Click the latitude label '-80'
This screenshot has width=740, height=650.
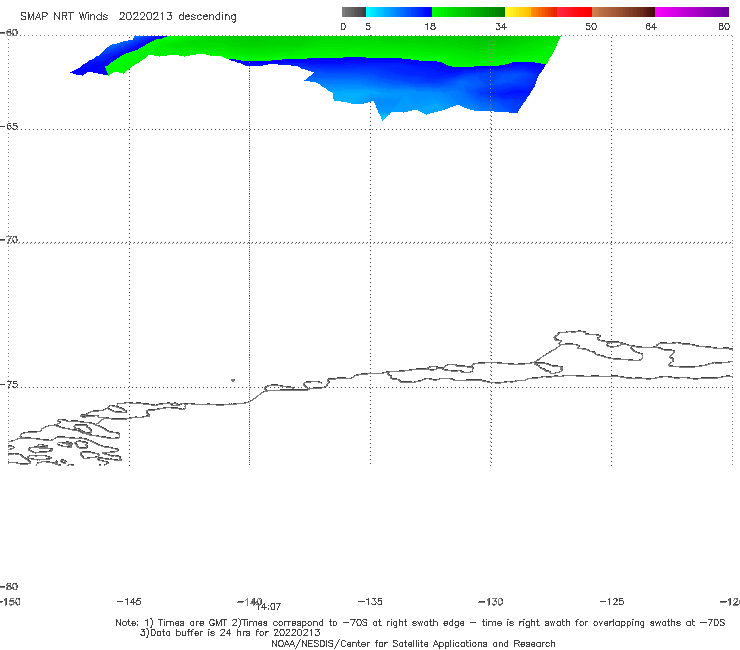[9, 586]
